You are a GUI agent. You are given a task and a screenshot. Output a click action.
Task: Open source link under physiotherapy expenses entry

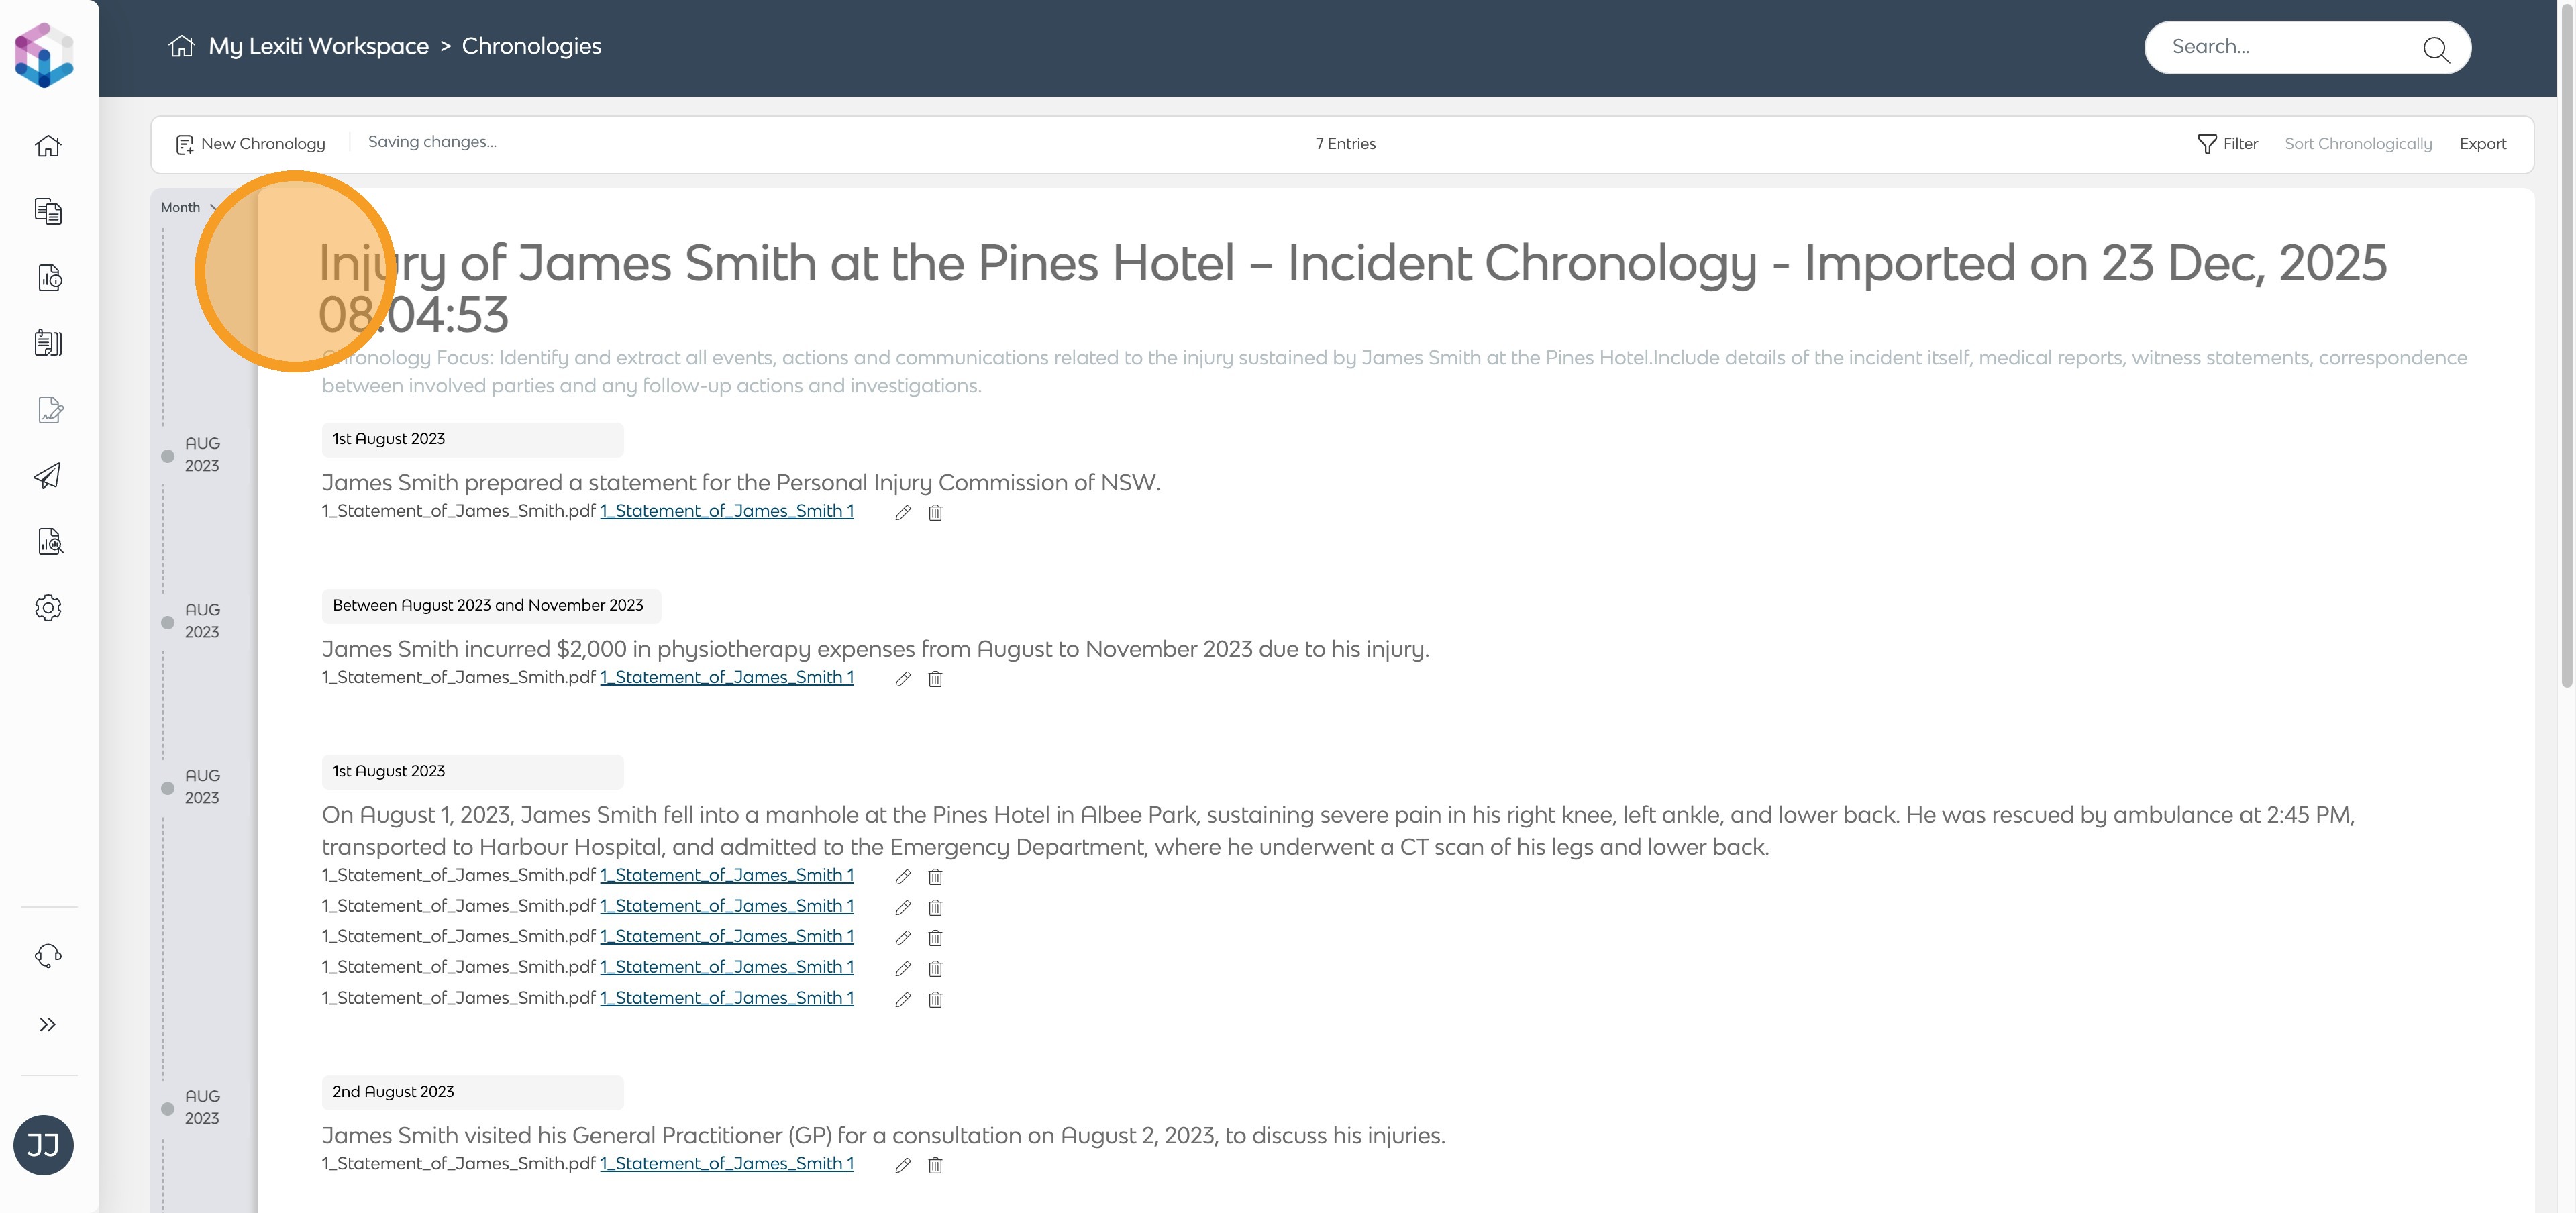[726, 677]
